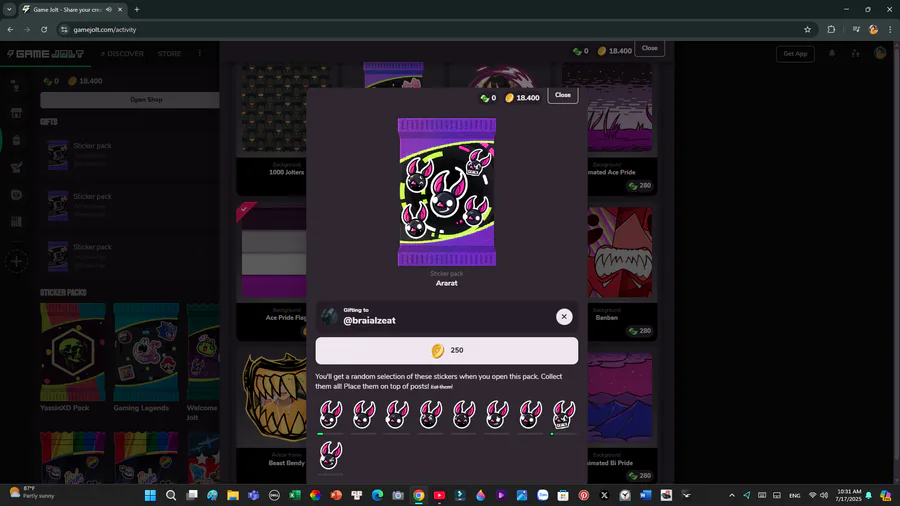Select the lone sticker in second row
Viewport: 900px width, 506px height.
click(x=331, y=456)
